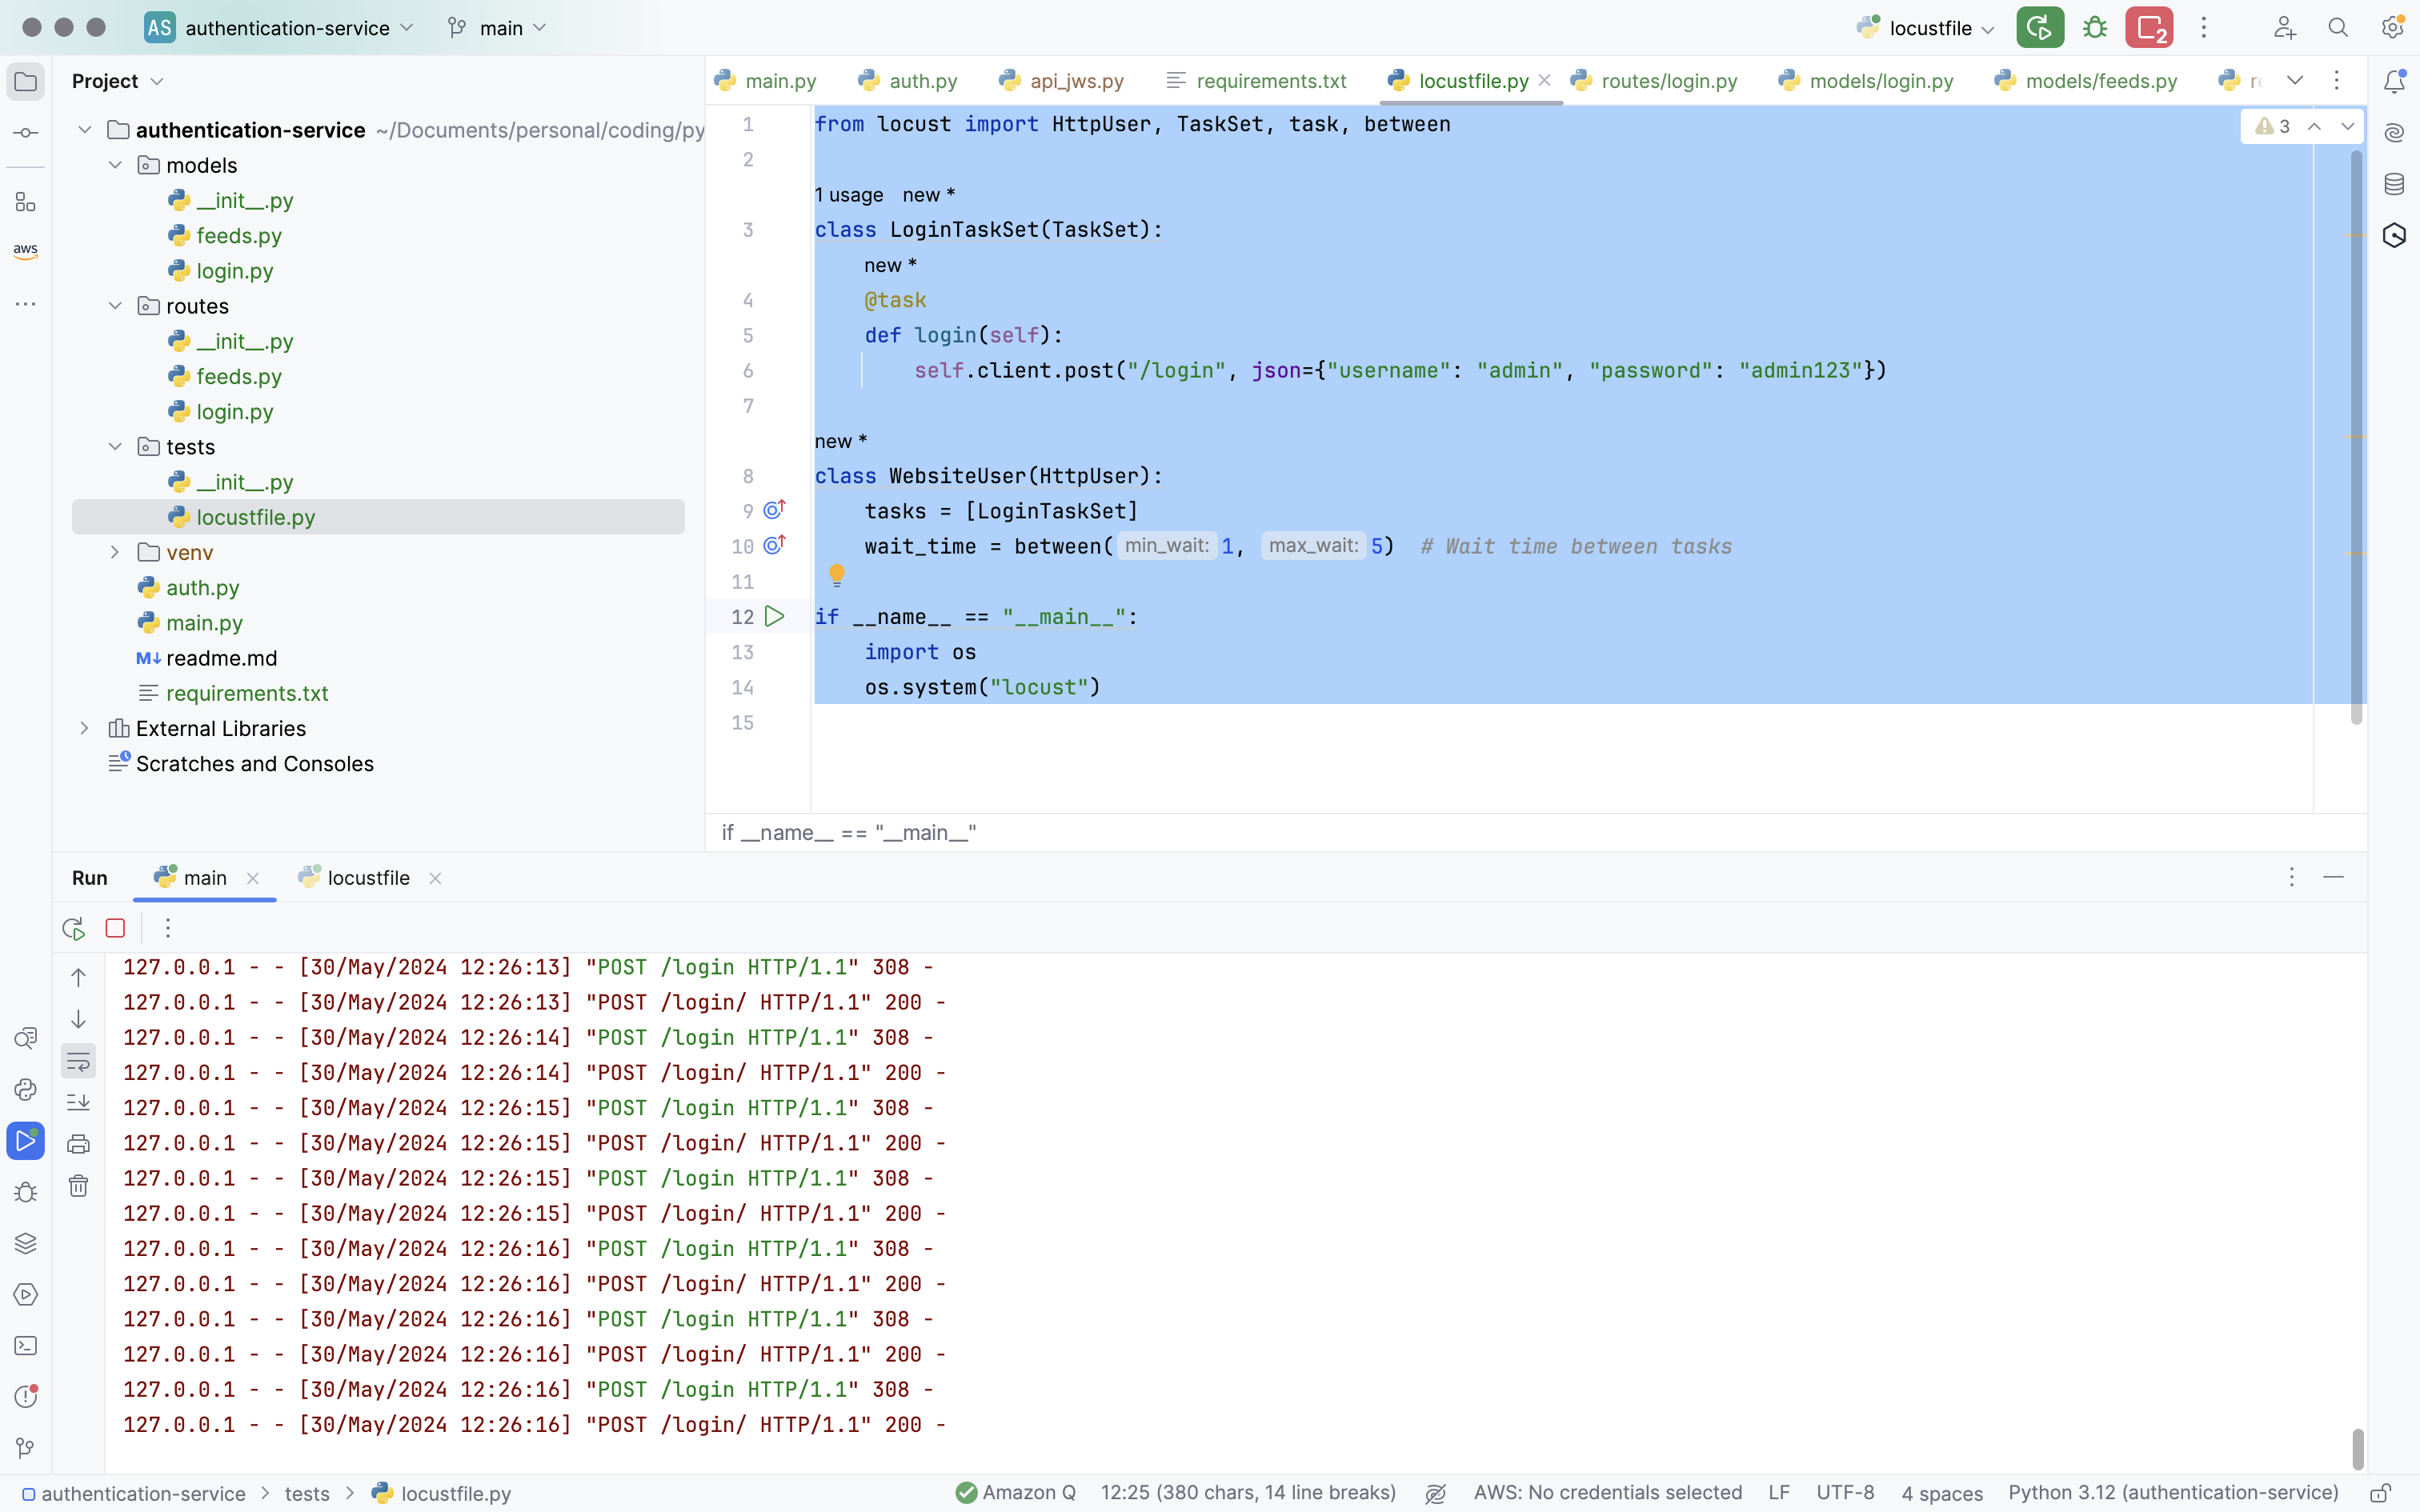Go to next highlighted warning arrow
This screenshot has width=2420, height=1512.
point(2347,126)
